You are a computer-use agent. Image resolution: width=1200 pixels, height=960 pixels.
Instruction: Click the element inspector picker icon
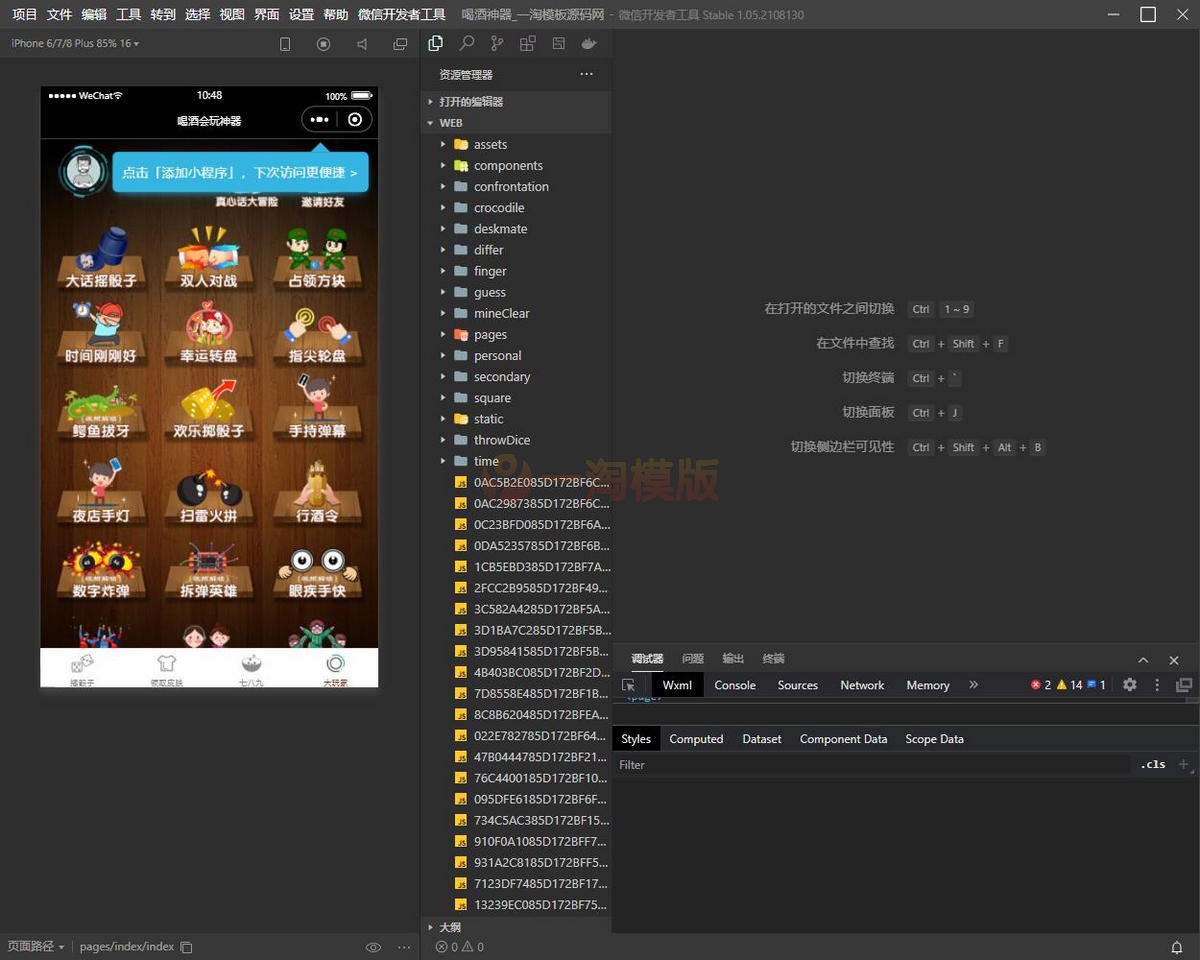tap(628, 685)
